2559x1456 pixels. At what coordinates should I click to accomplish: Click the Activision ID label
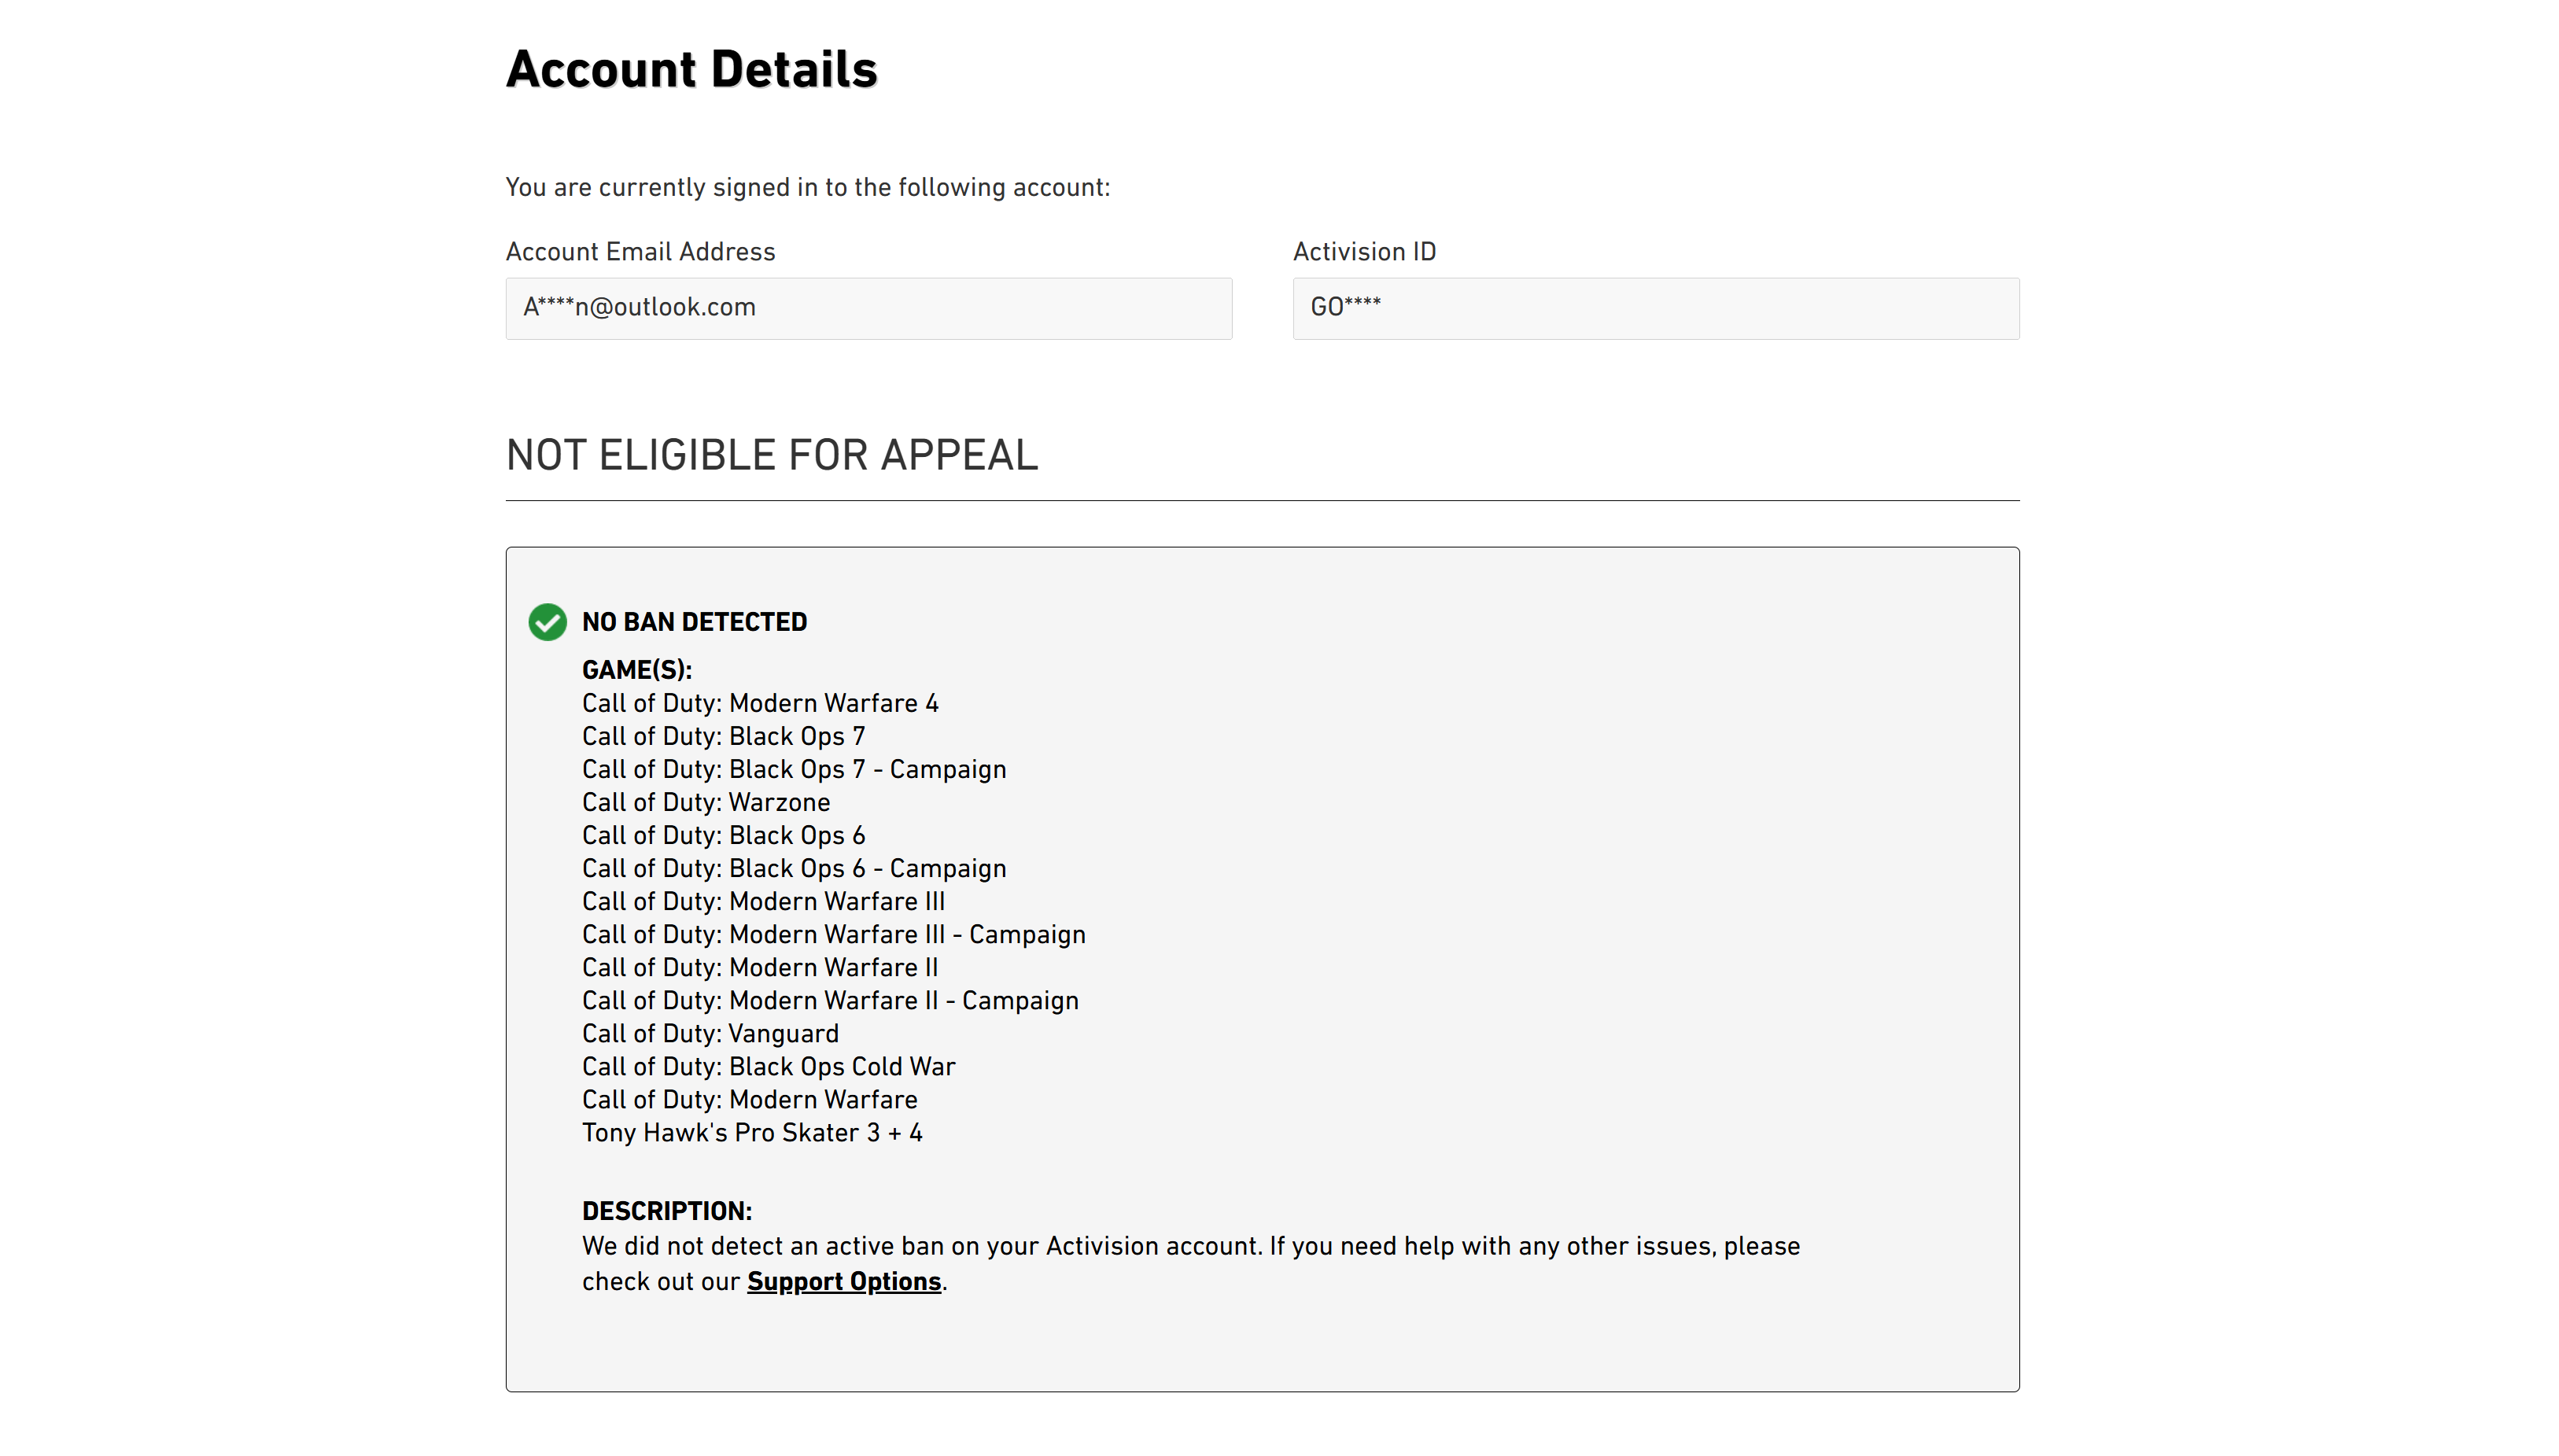1364,252
